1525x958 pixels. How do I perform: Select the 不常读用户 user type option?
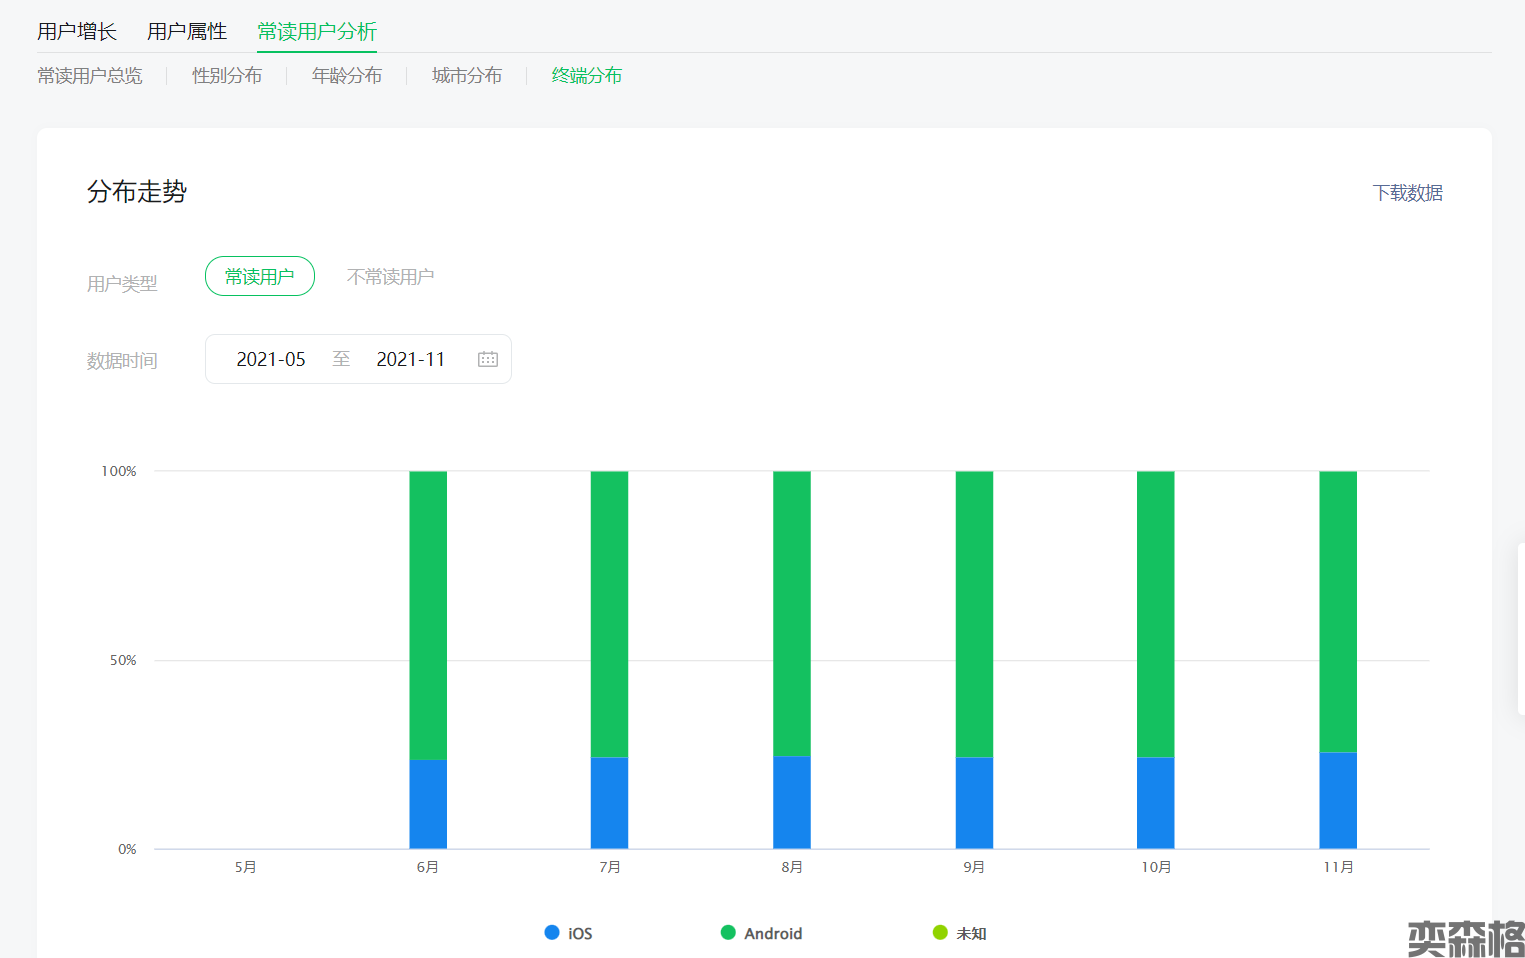point(390,277)
